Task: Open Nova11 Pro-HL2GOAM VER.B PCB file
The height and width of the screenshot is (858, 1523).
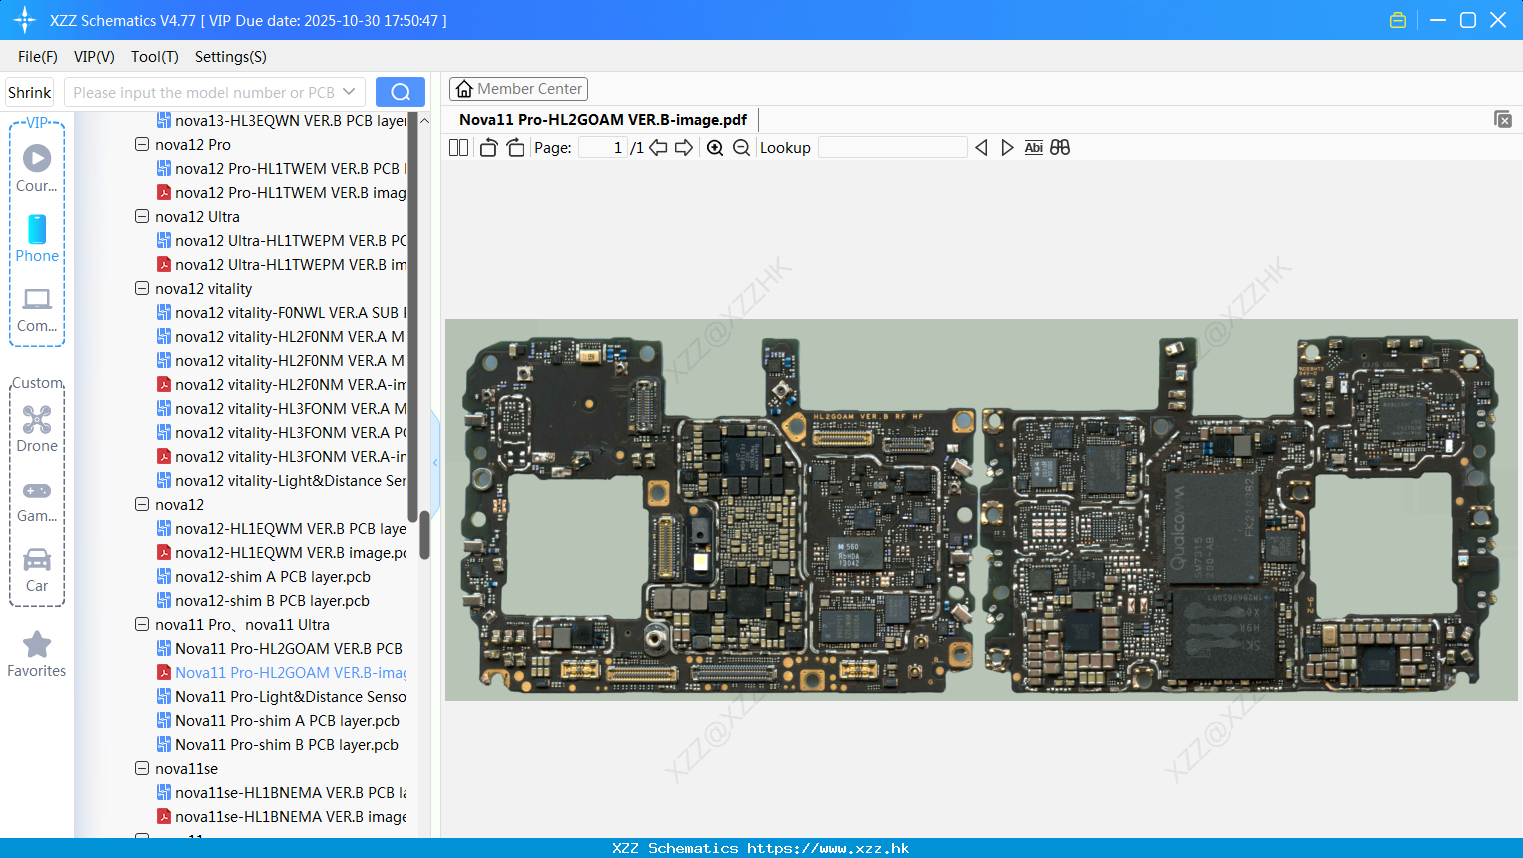Action: (x=281, y=648)
